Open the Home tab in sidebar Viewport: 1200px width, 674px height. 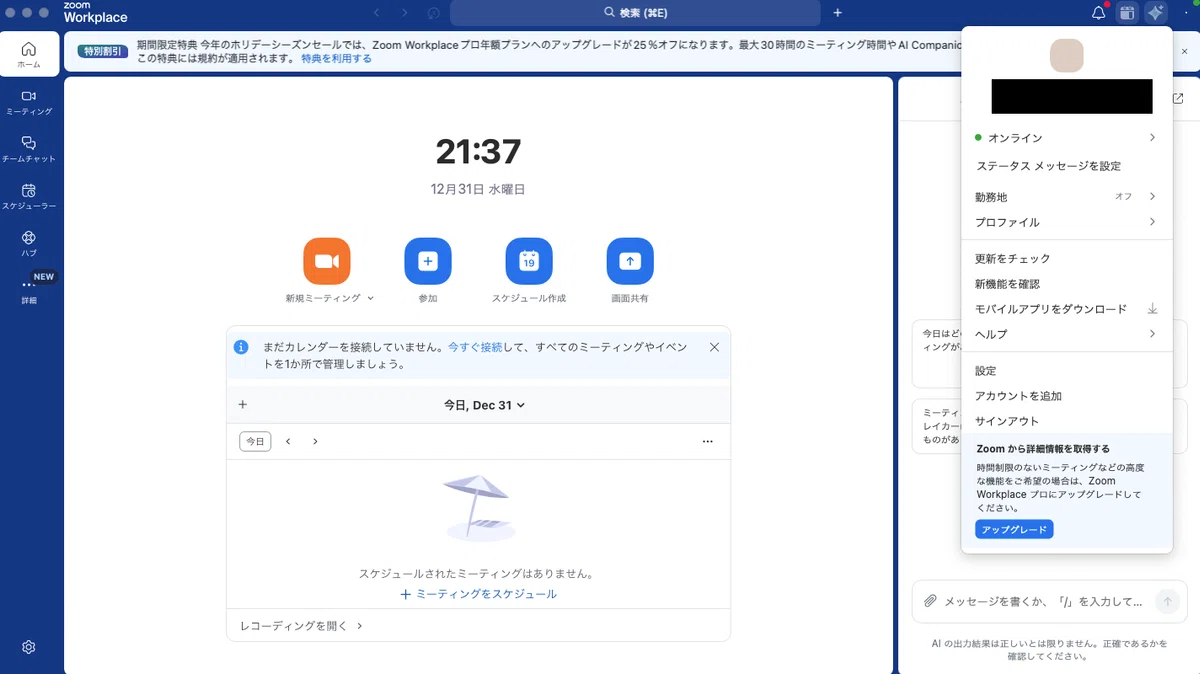[29, 54]
